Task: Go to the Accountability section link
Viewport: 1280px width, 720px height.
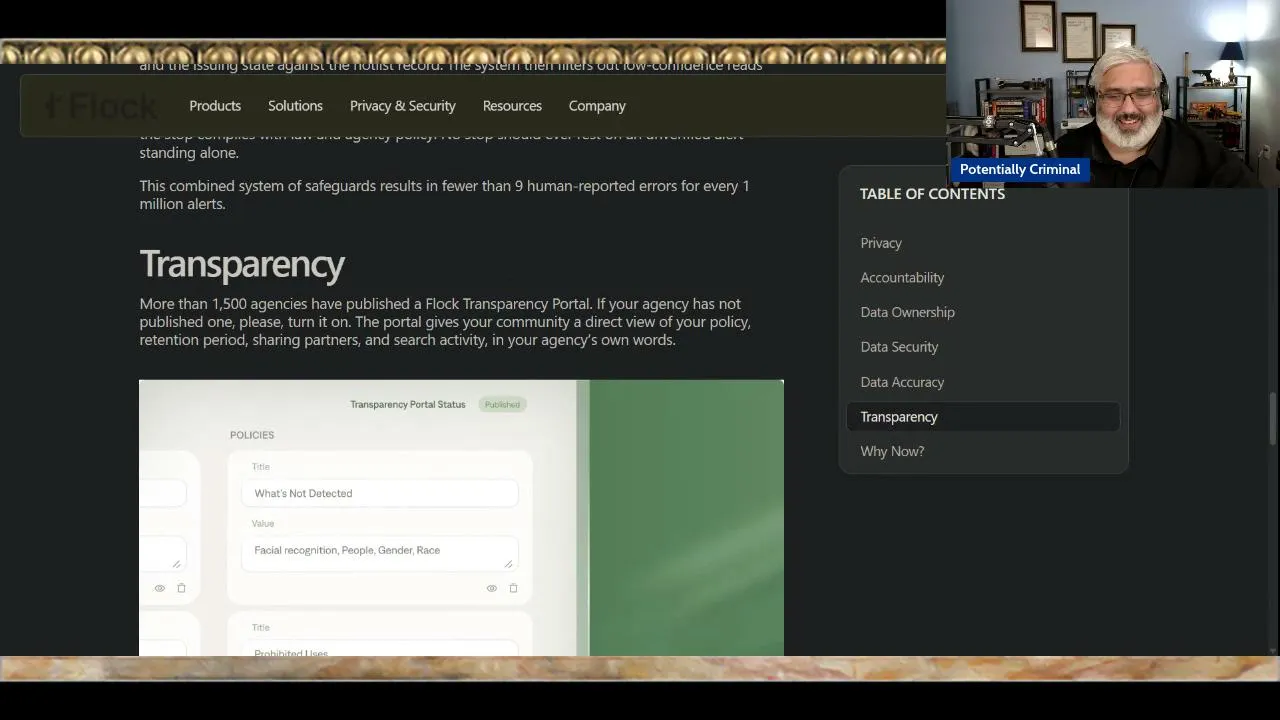Action: (x=902, y=278)
